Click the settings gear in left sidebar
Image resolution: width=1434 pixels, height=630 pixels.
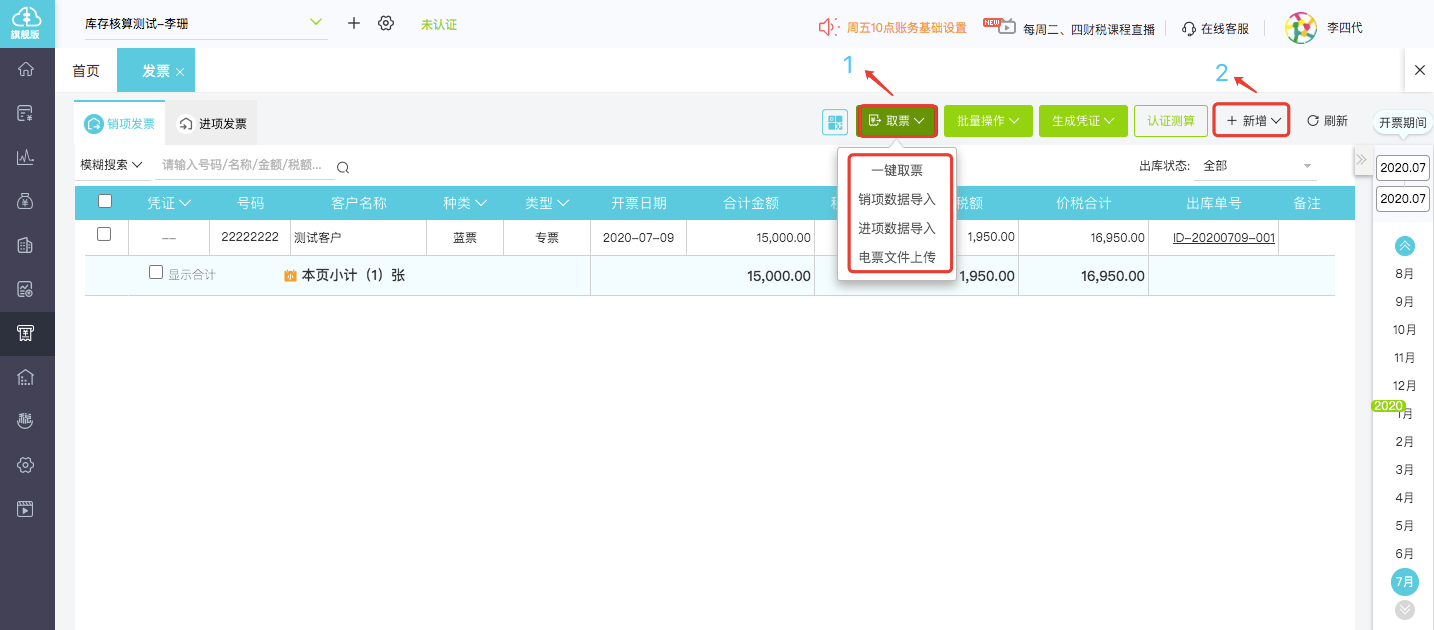pyautogui.click(x=26, y=465)
